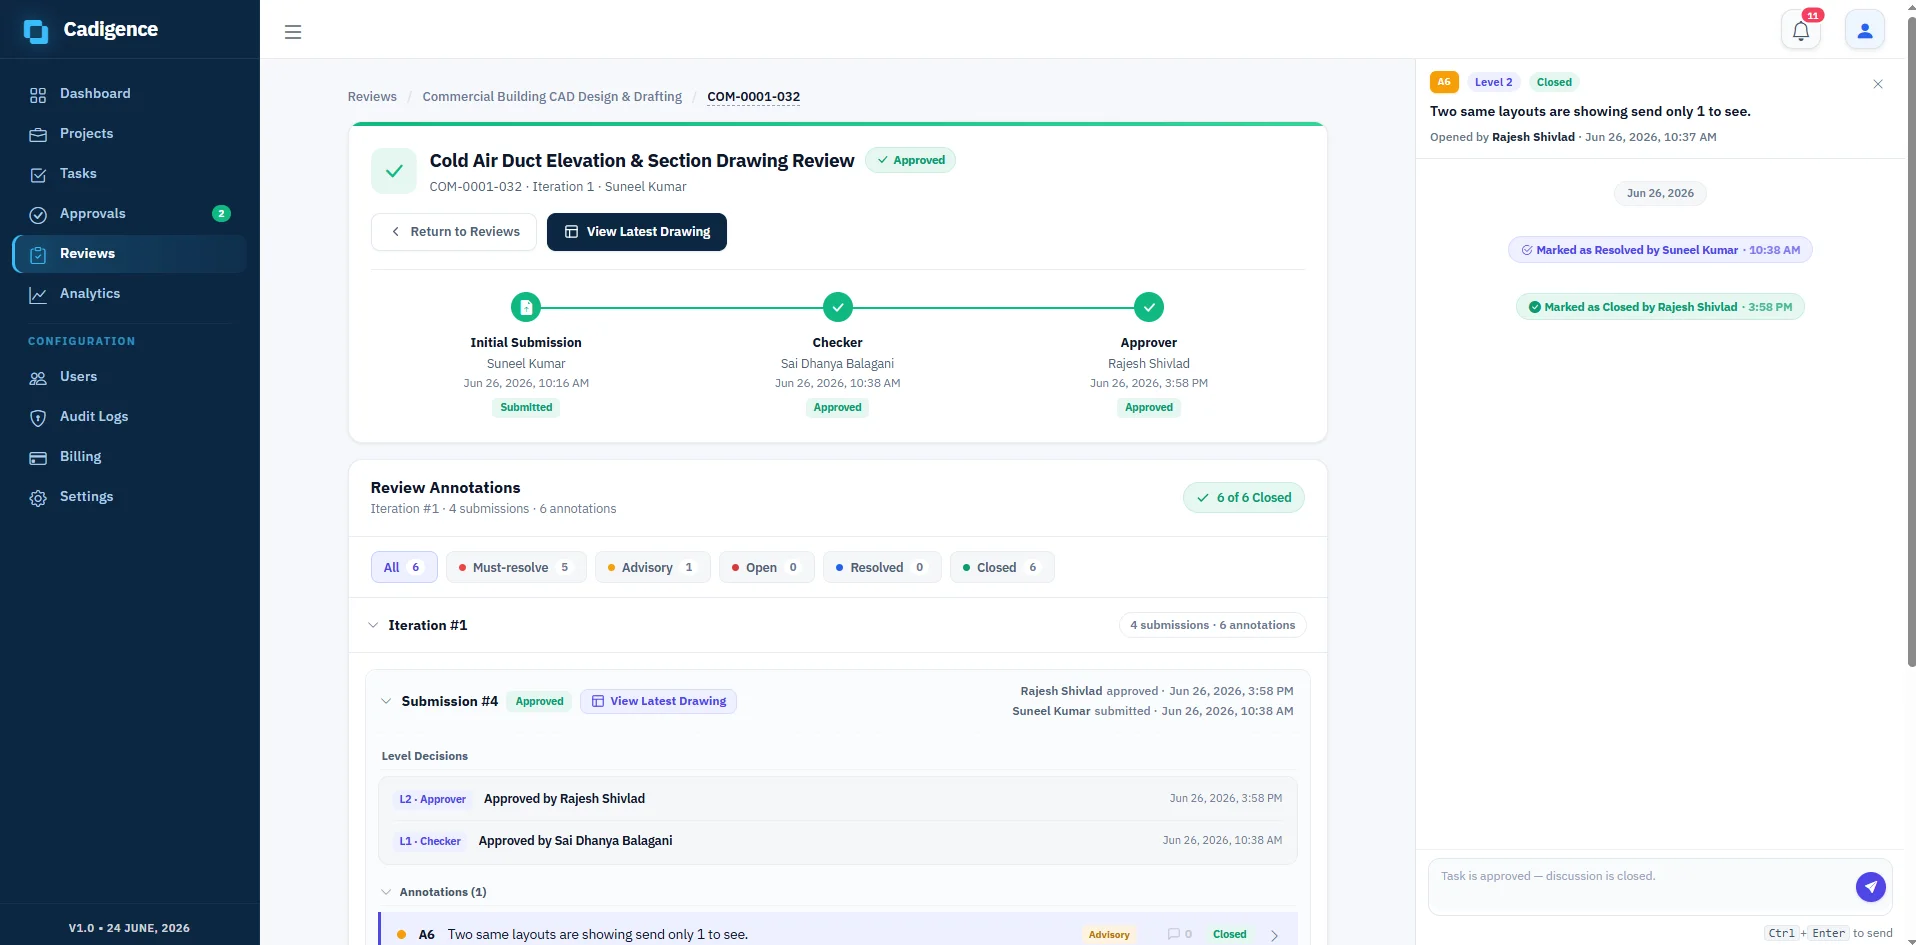Click the Approver step checkmark

pos(1149,307)
